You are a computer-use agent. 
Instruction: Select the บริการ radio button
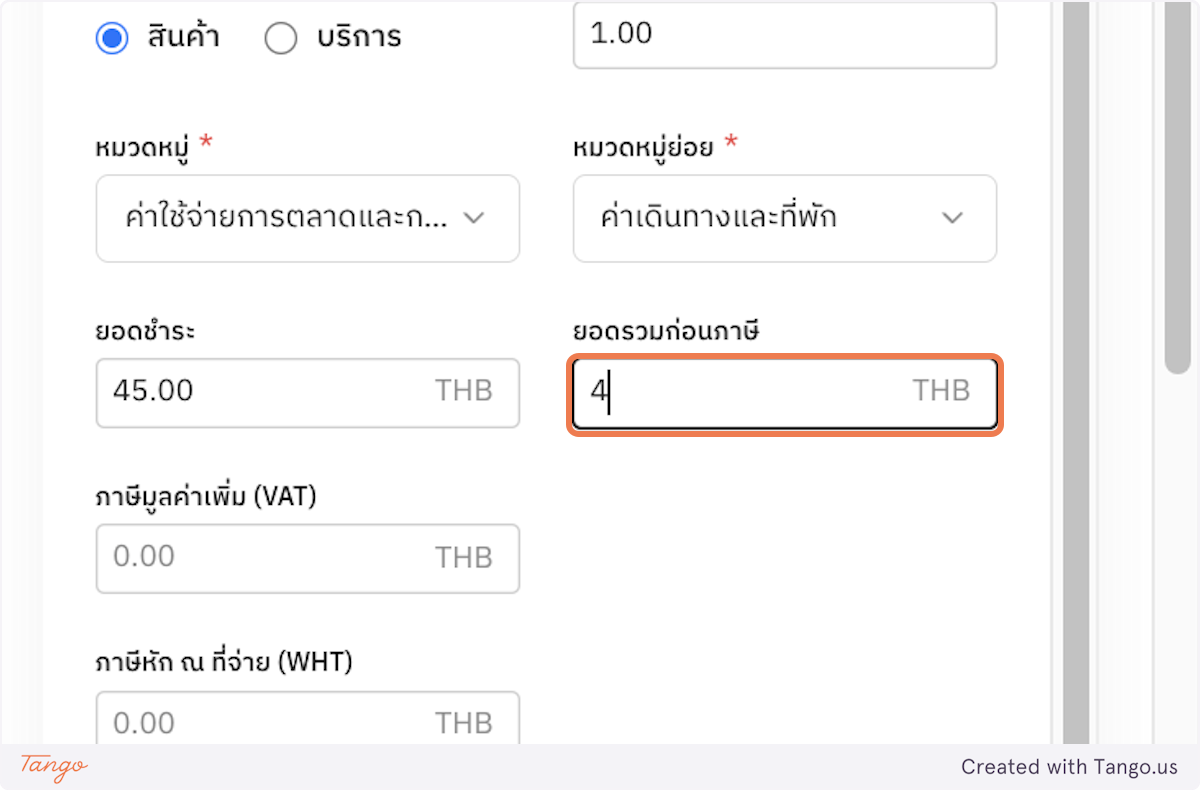[x=281, y=37]
